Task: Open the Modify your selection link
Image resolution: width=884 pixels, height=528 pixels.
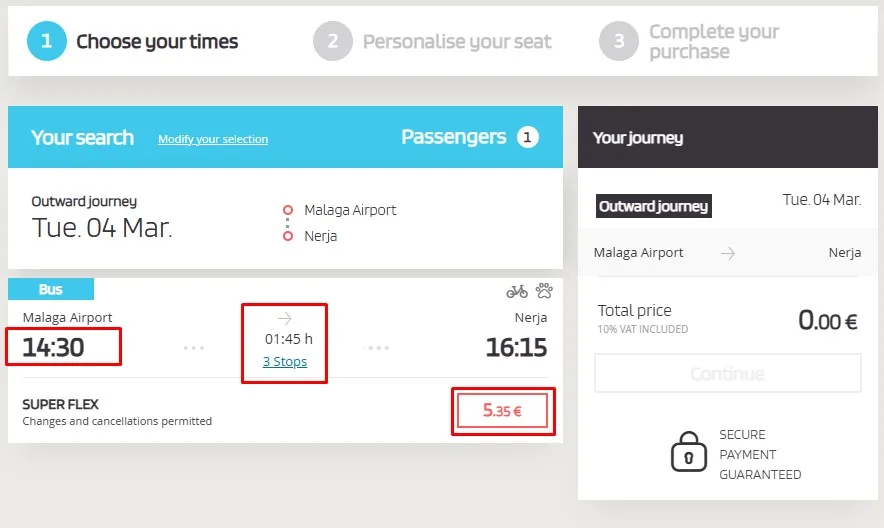Action: tap(213, 139)
